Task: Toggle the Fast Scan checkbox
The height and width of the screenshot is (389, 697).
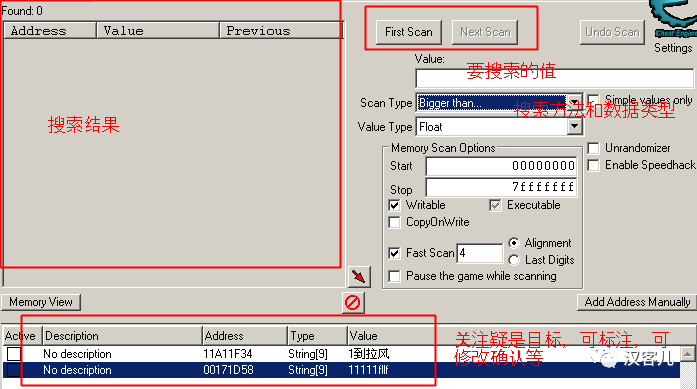Action: [x=394, y=253]
